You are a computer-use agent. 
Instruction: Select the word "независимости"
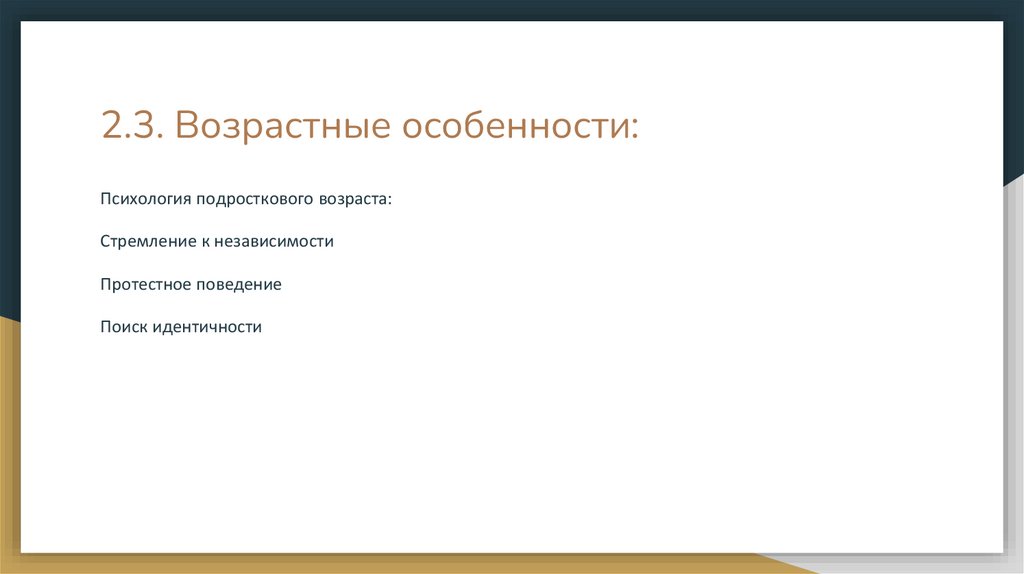tap(274, 242)
